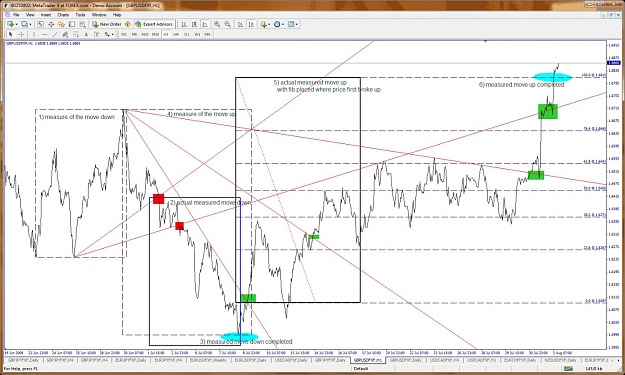Image resolution: width=625 pixels, height=375 pixels.
Task: Select the Vertical Line tool
Action: click(x=34, y=34)
